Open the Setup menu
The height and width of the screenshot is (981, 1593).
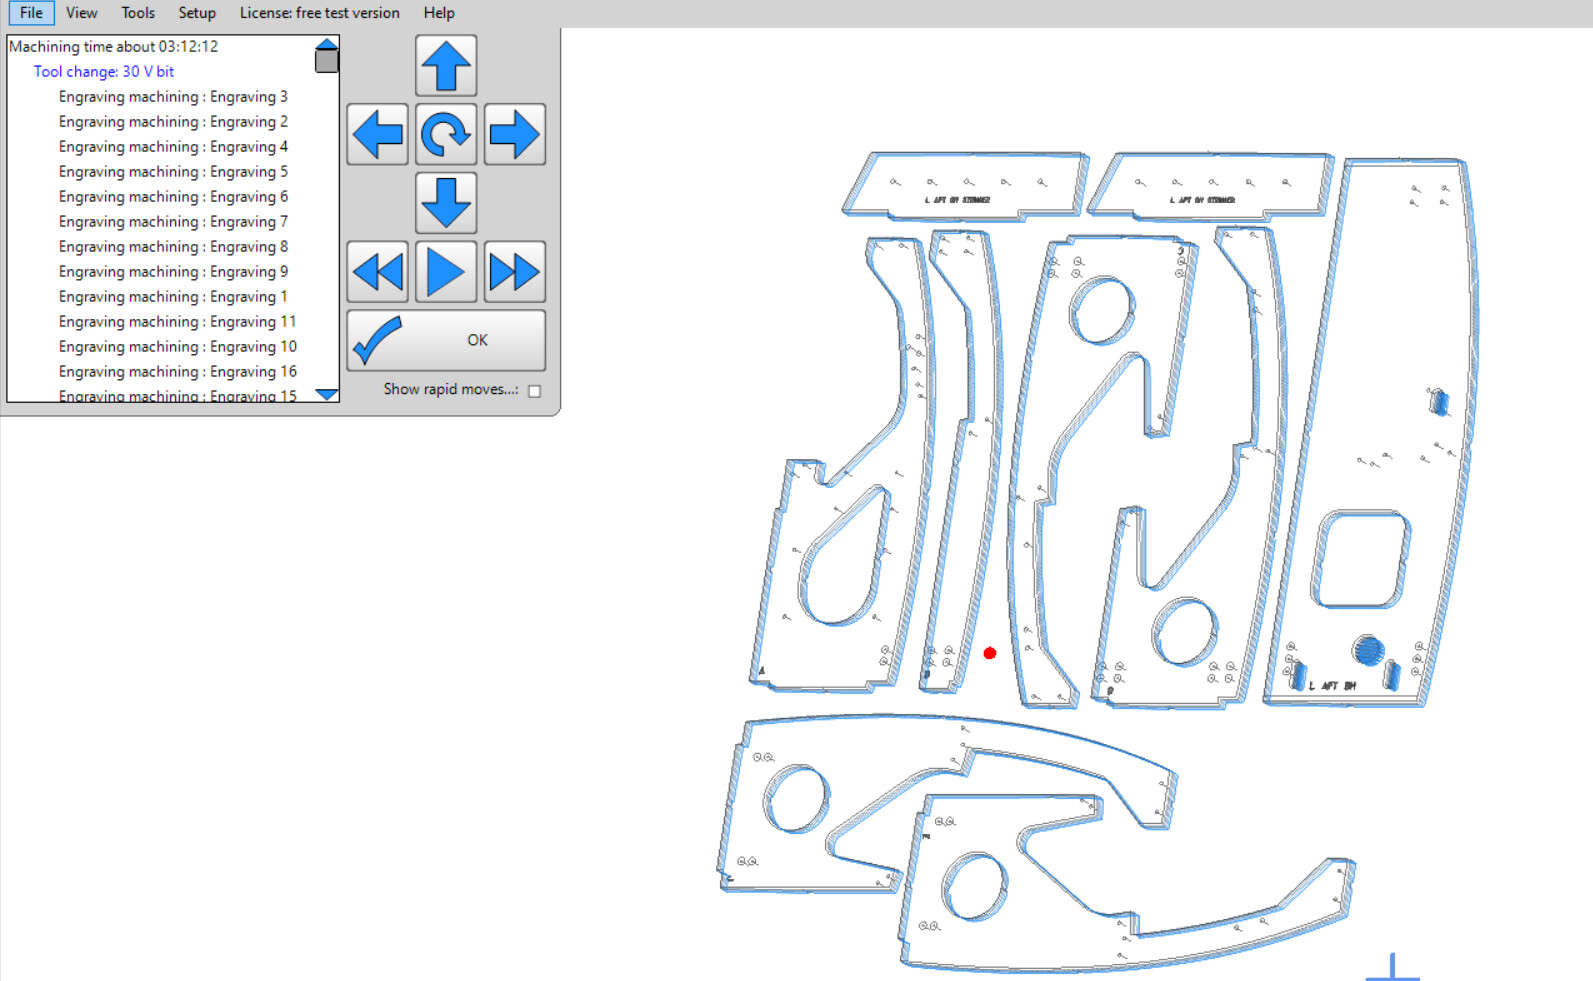(197, 13)
